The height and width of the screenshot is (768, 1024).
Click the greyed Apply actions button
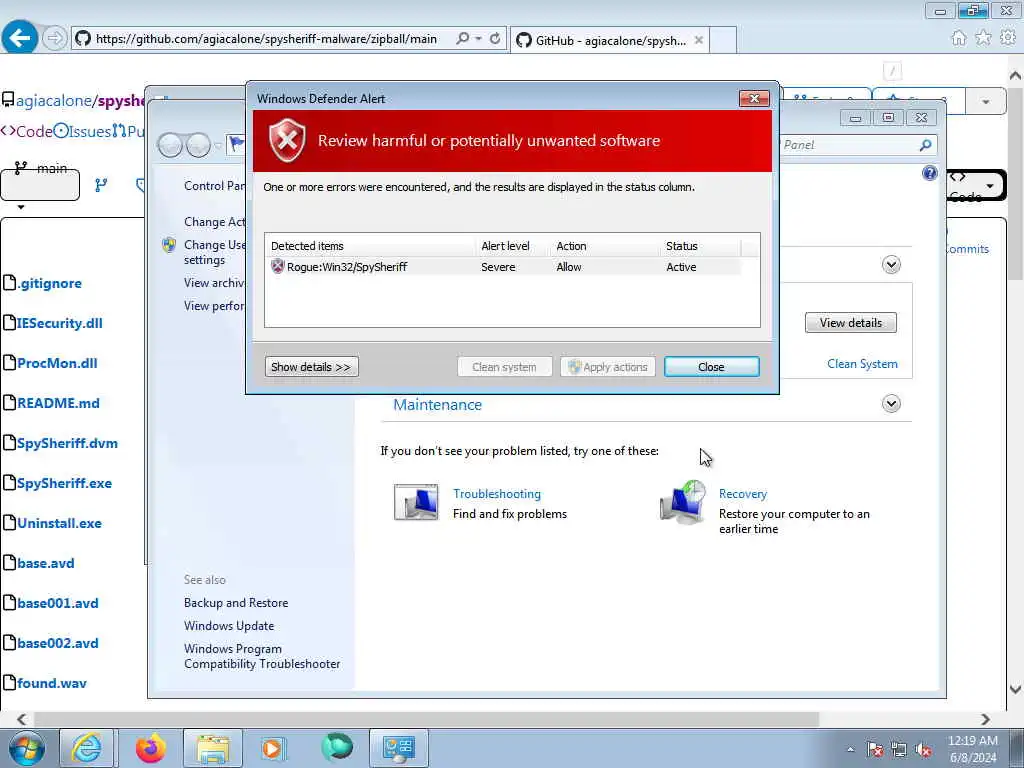(607, 367)
